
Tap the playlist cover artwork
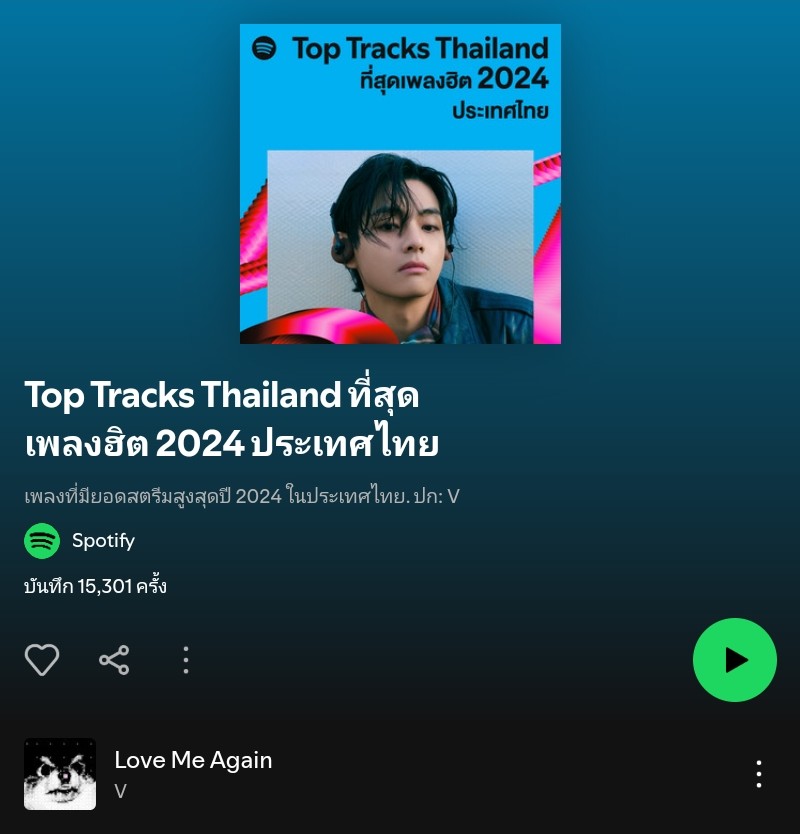coord(400,184)
